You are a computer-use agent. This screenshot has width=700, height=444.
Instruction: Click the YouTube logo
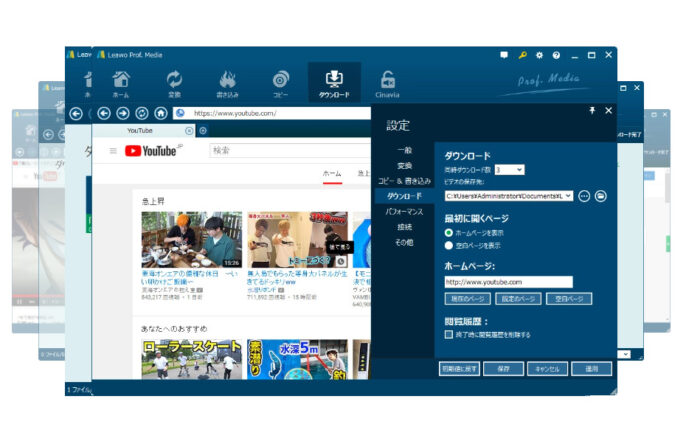tap(153, 151)
